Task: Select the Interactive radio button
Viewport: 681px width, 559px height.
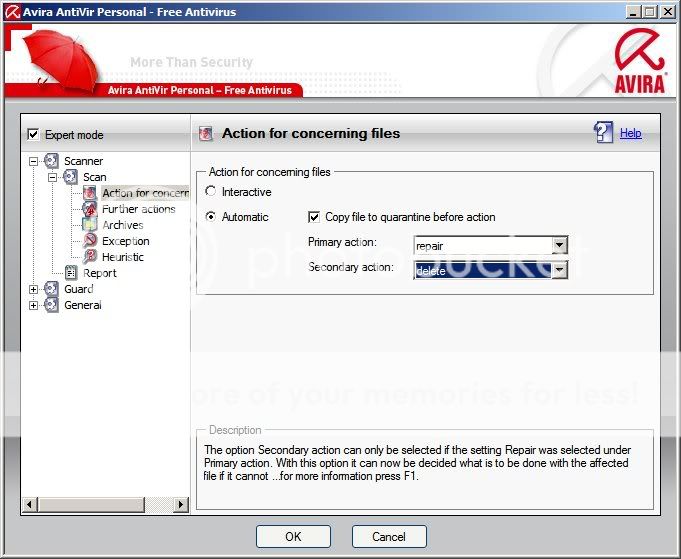Action: point(211,191)
